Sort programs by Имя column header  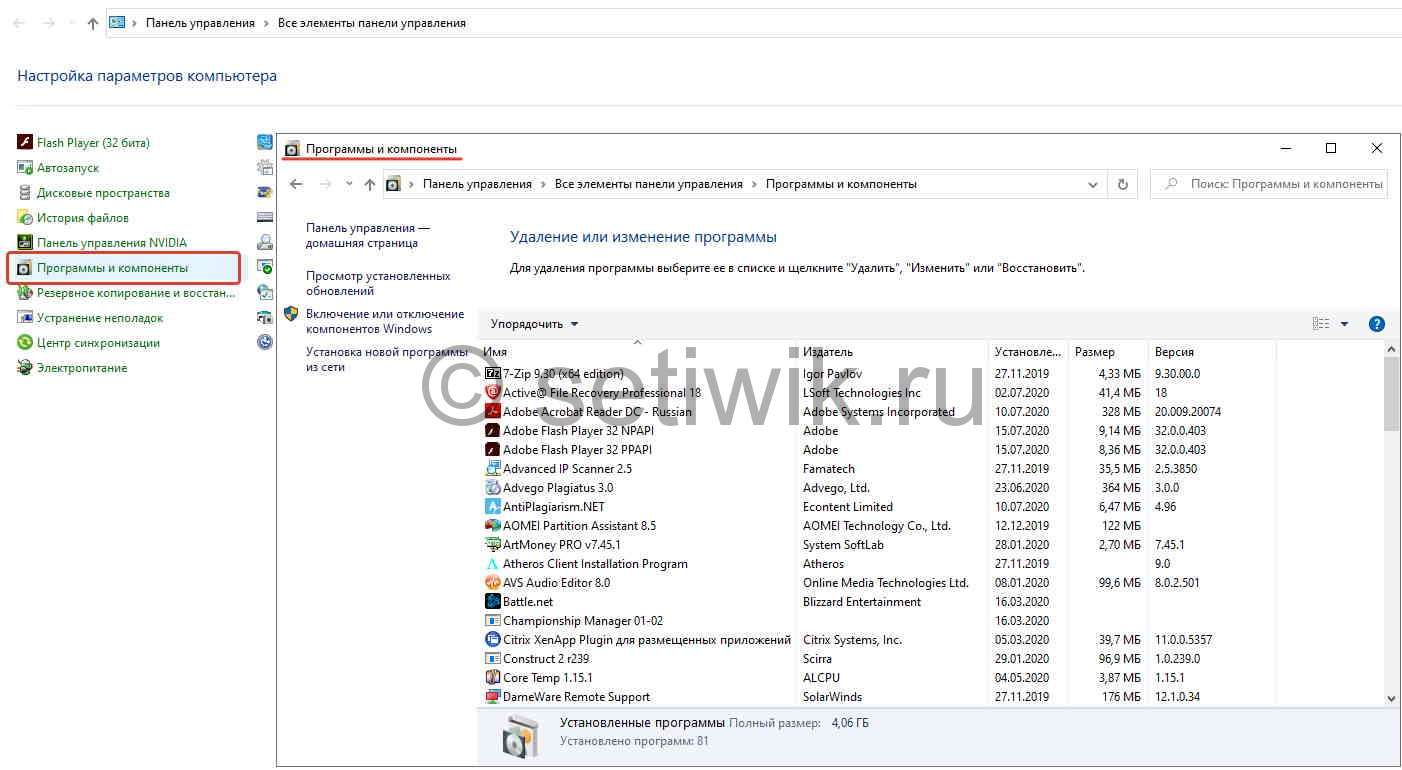click(x=639, y=352)
